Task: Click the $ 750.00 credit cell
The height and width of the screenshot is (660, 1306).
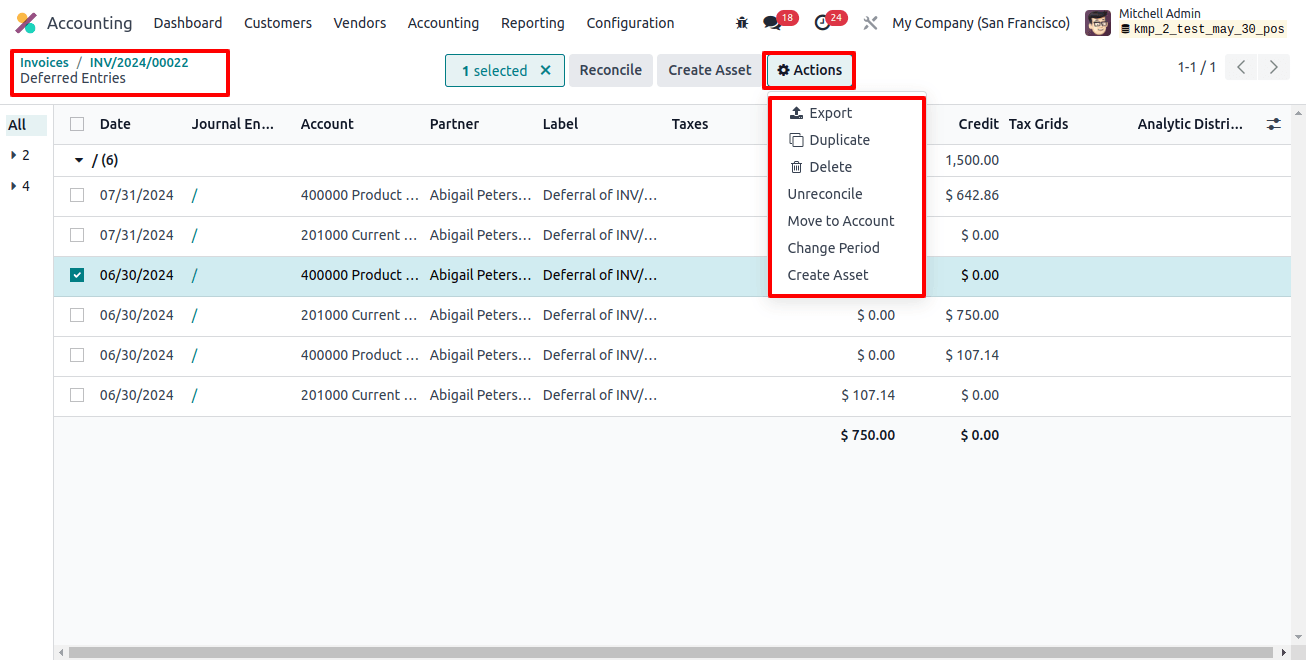Action: coord(972,315)
